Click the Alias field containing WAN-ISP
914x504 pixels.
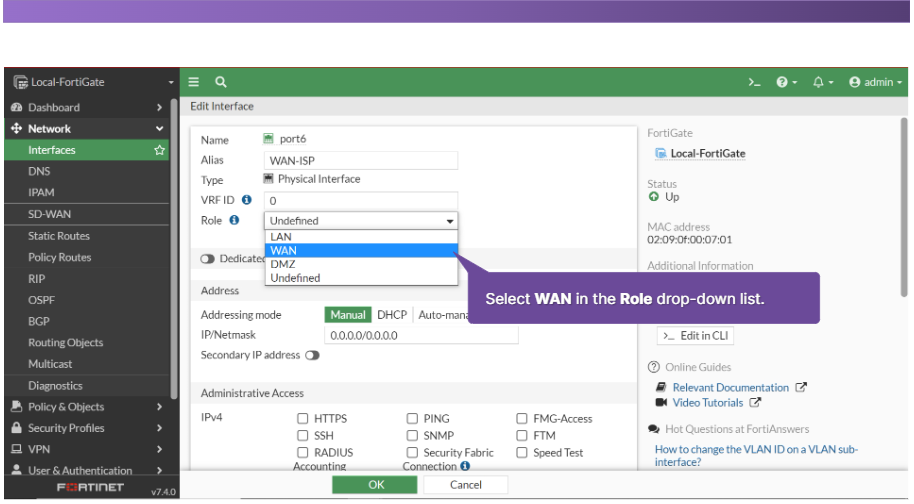(x=361, y=161)
